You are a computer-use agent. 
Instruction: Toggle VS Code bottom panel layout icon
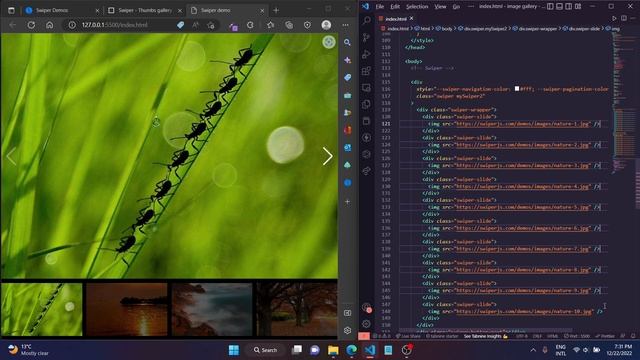(560, 6)
